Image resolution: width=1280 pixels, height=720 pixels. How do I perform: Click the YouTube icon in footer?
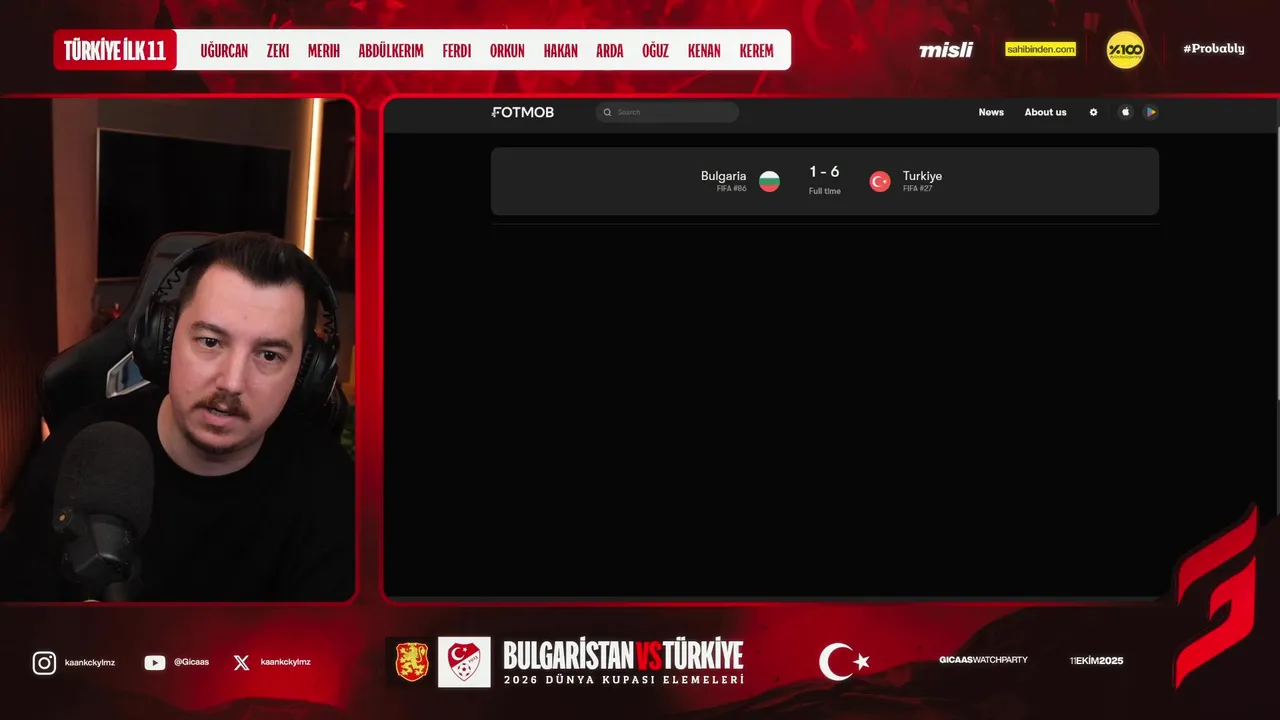155,662
